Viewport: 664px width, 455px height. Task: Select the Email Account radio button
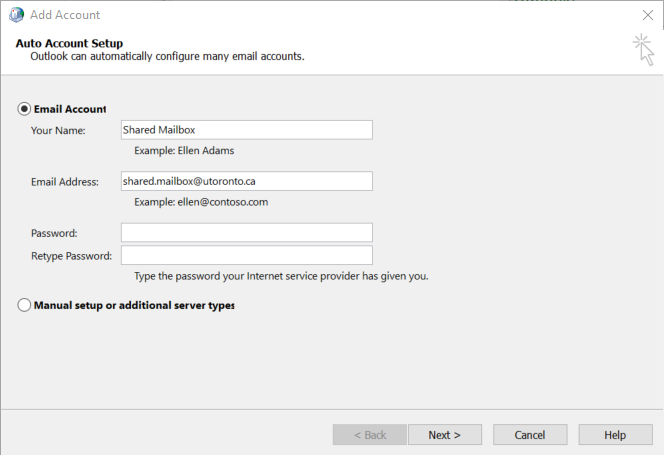click(24, 109)
